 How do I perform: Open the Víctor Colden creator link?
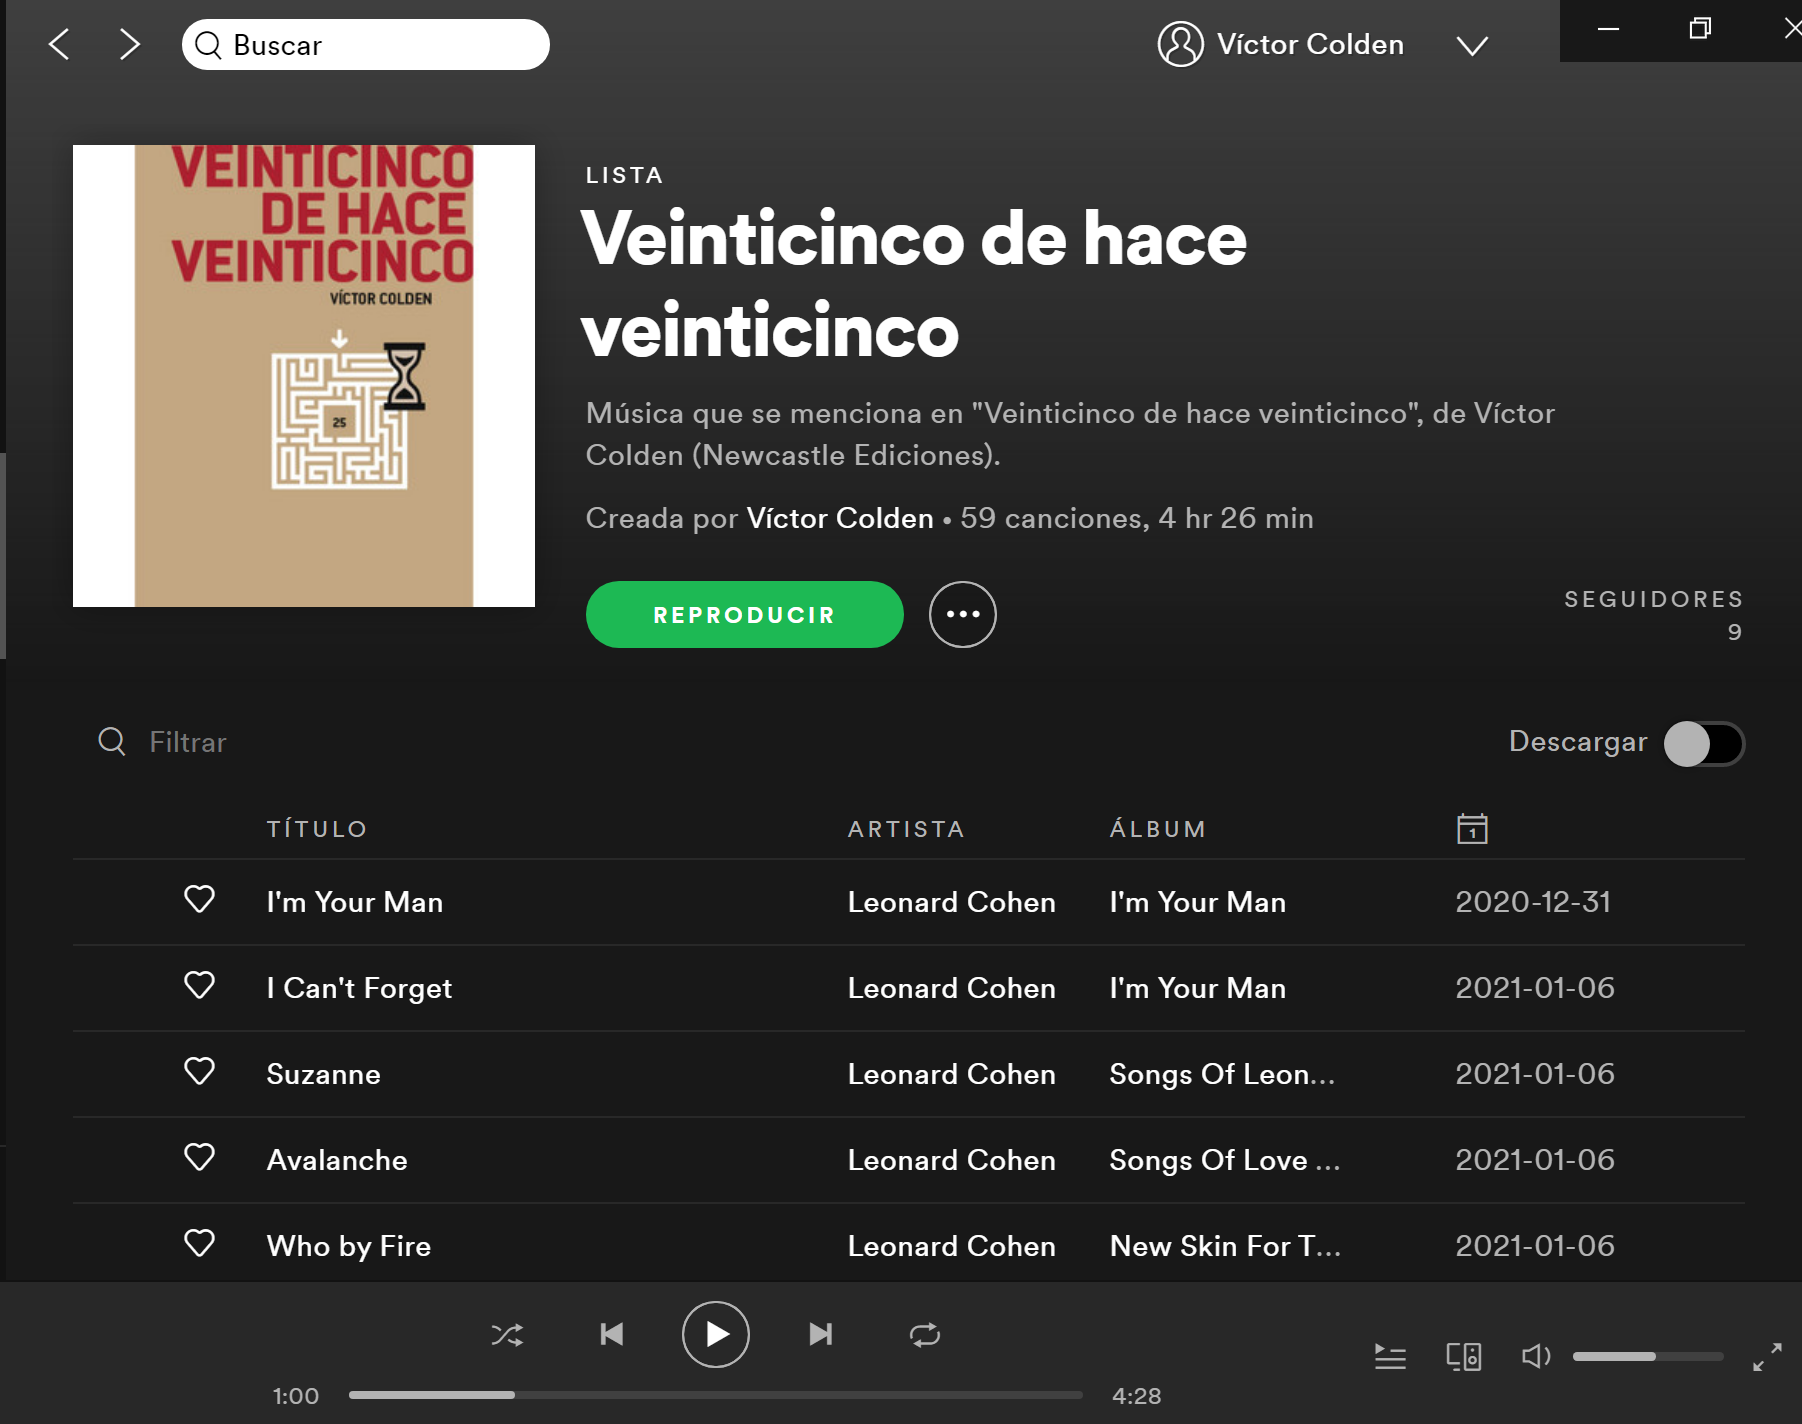pos(839,518)
